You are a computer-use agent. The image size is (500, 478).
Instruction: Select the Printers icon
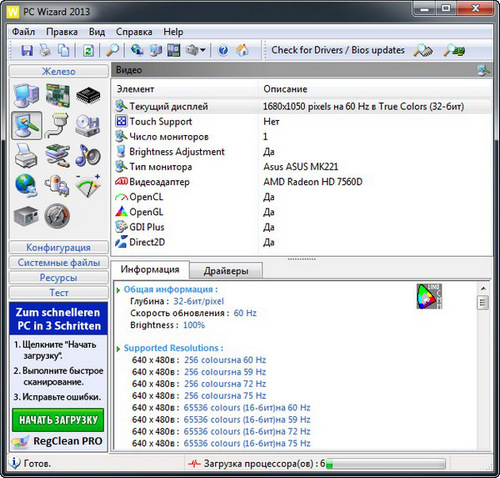26,156
